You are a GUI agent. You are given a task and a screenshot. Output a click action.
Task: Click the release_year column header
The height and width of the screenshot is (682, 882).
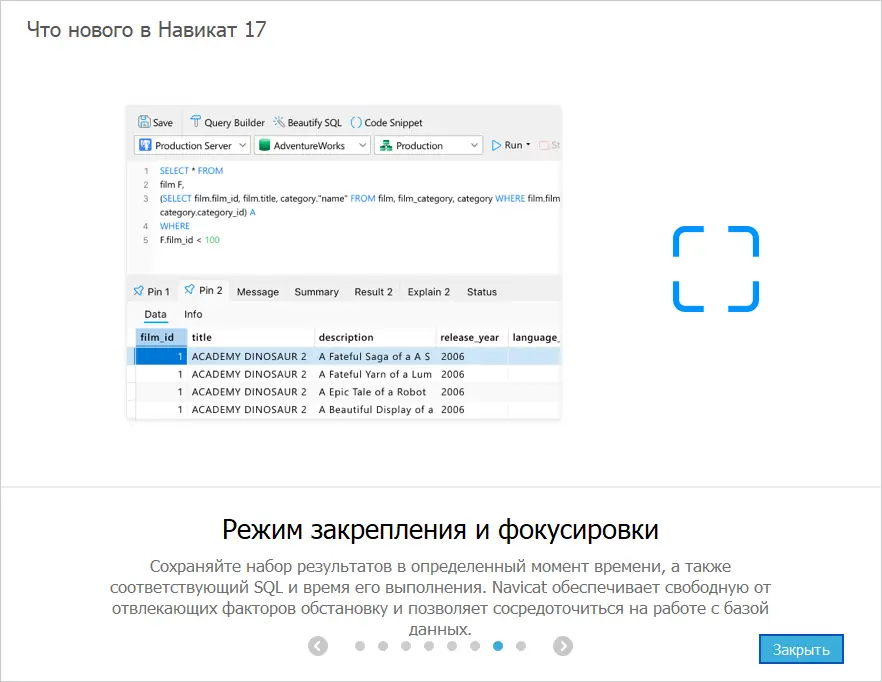[471, 337]
